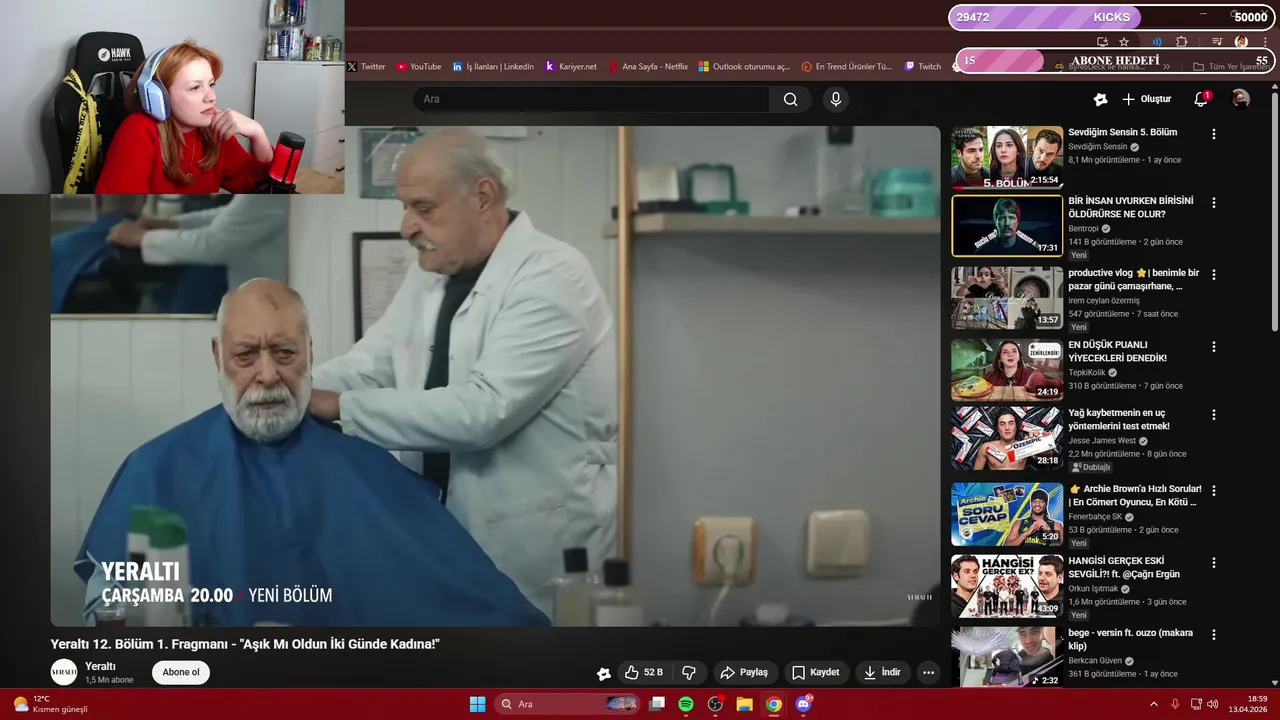Open İş İlanları | LinkedIn bookmark

click(493, 66)
